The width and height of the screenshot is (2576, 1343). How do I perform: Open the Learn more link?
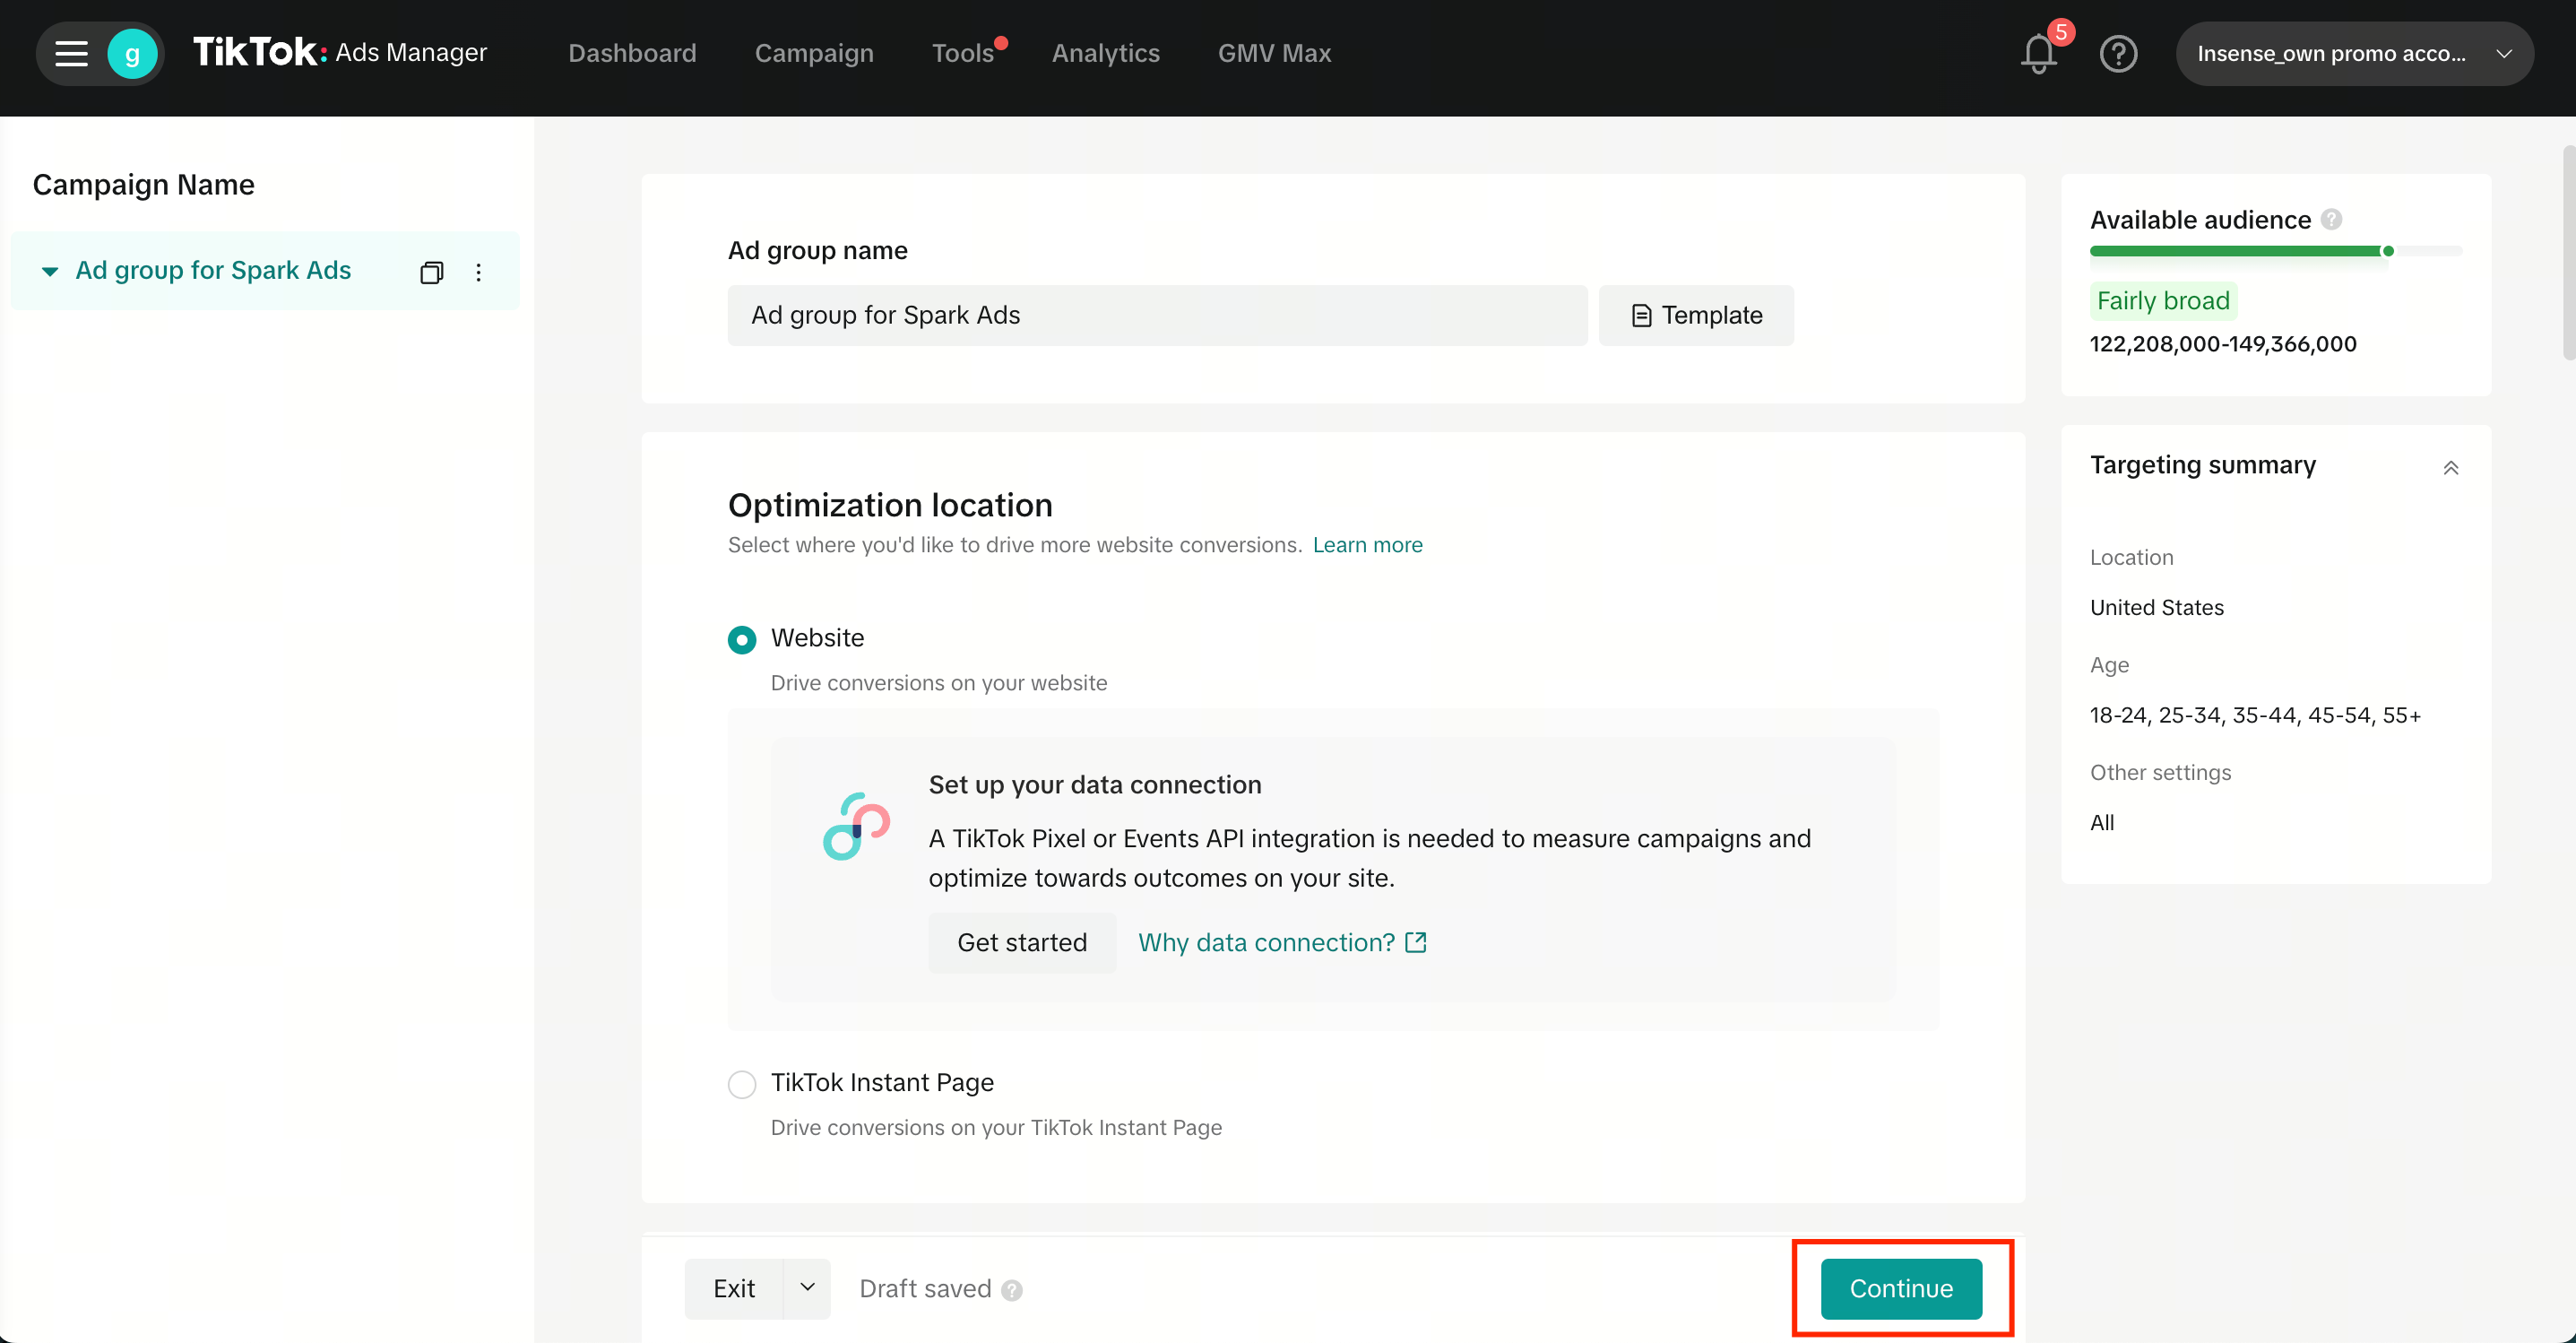click(1367, 545)
